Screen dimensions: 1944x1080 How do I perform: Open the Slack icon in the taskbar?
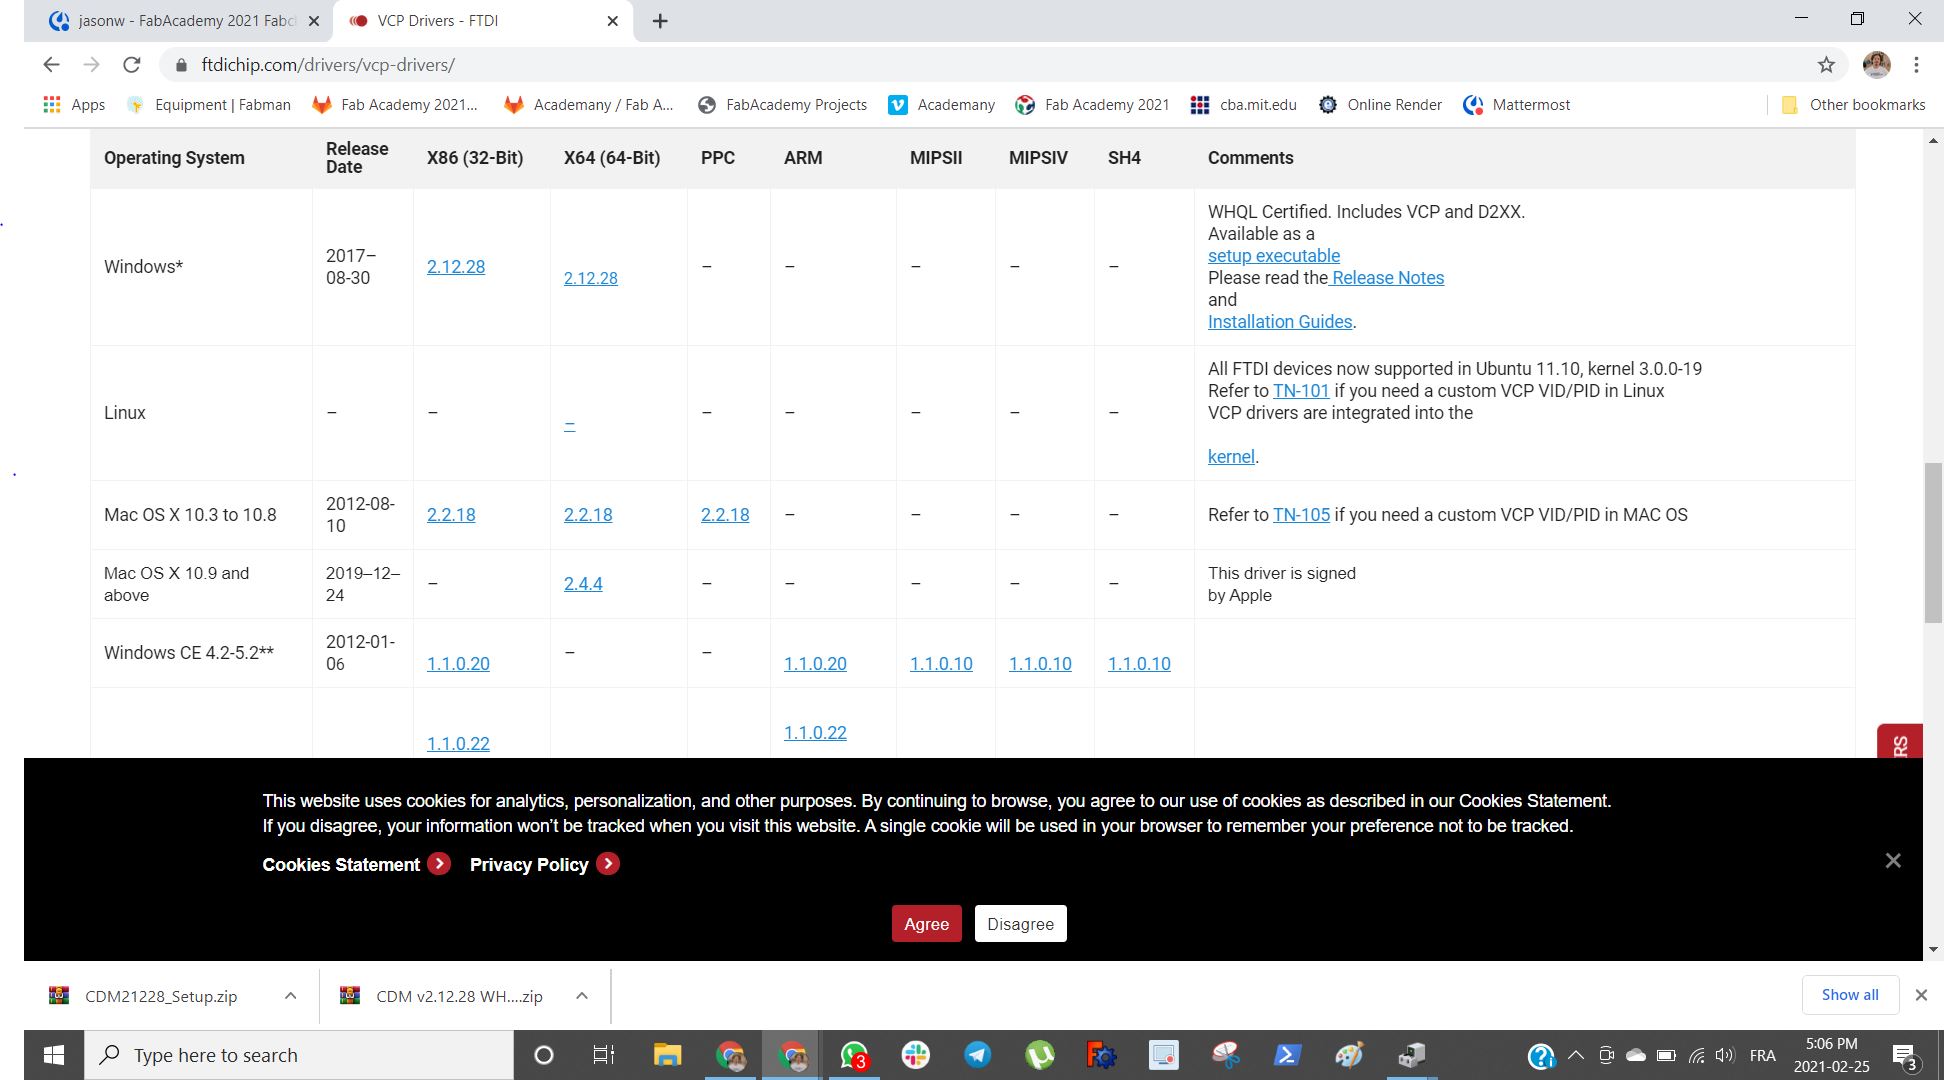coord(915,1055)
